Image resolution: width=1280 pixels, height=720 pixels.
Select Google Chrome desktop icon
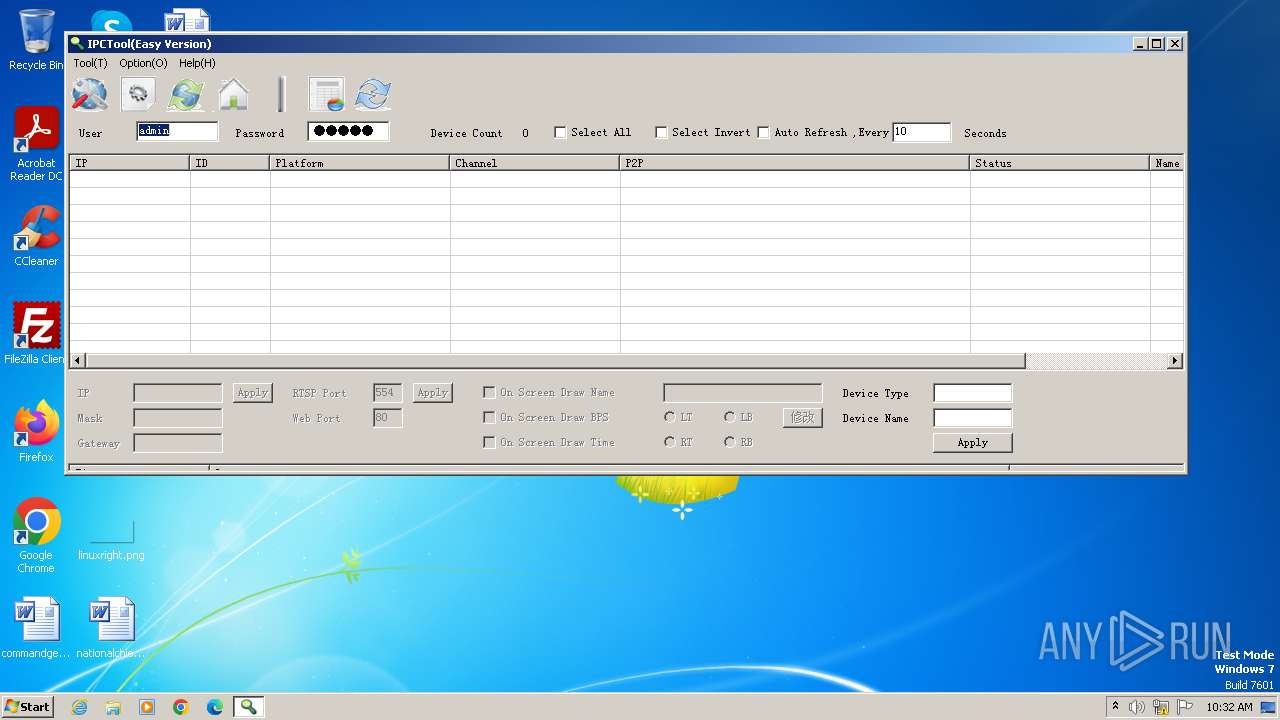click(36, 535)
